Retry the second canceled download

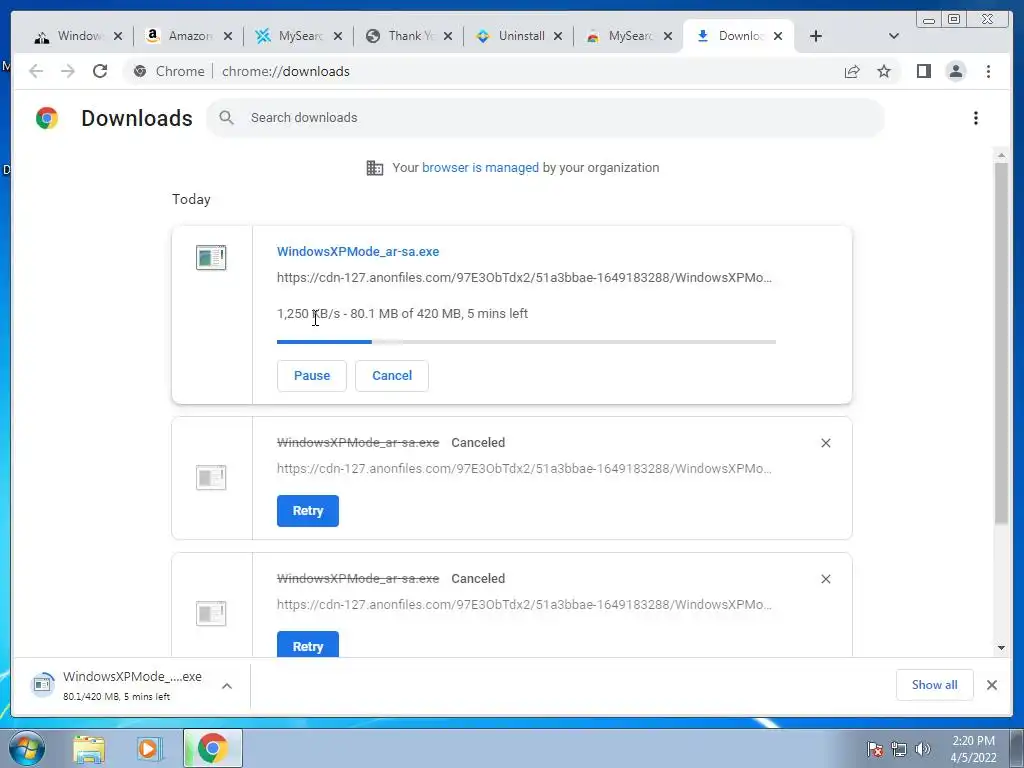[x=308, y=645]
